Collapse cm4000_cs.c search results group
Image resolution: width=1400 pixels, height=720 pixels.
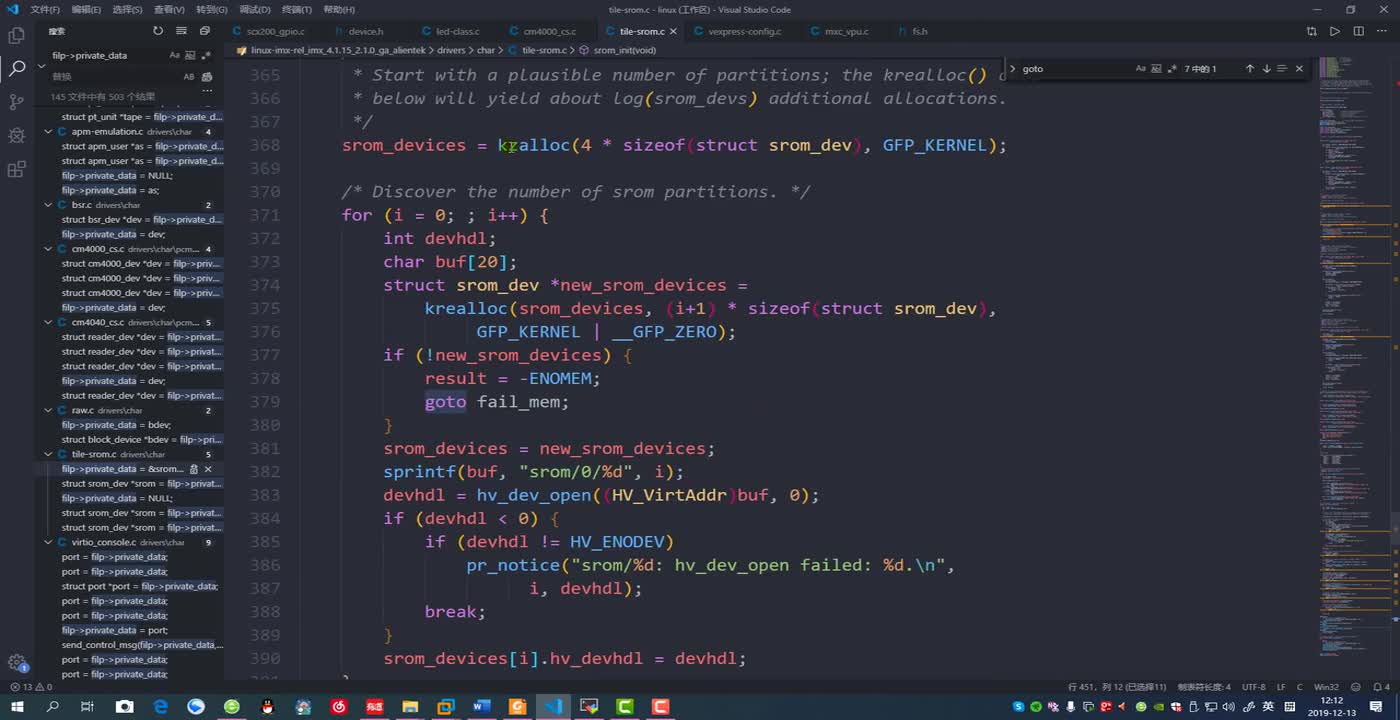click(48, 249)
